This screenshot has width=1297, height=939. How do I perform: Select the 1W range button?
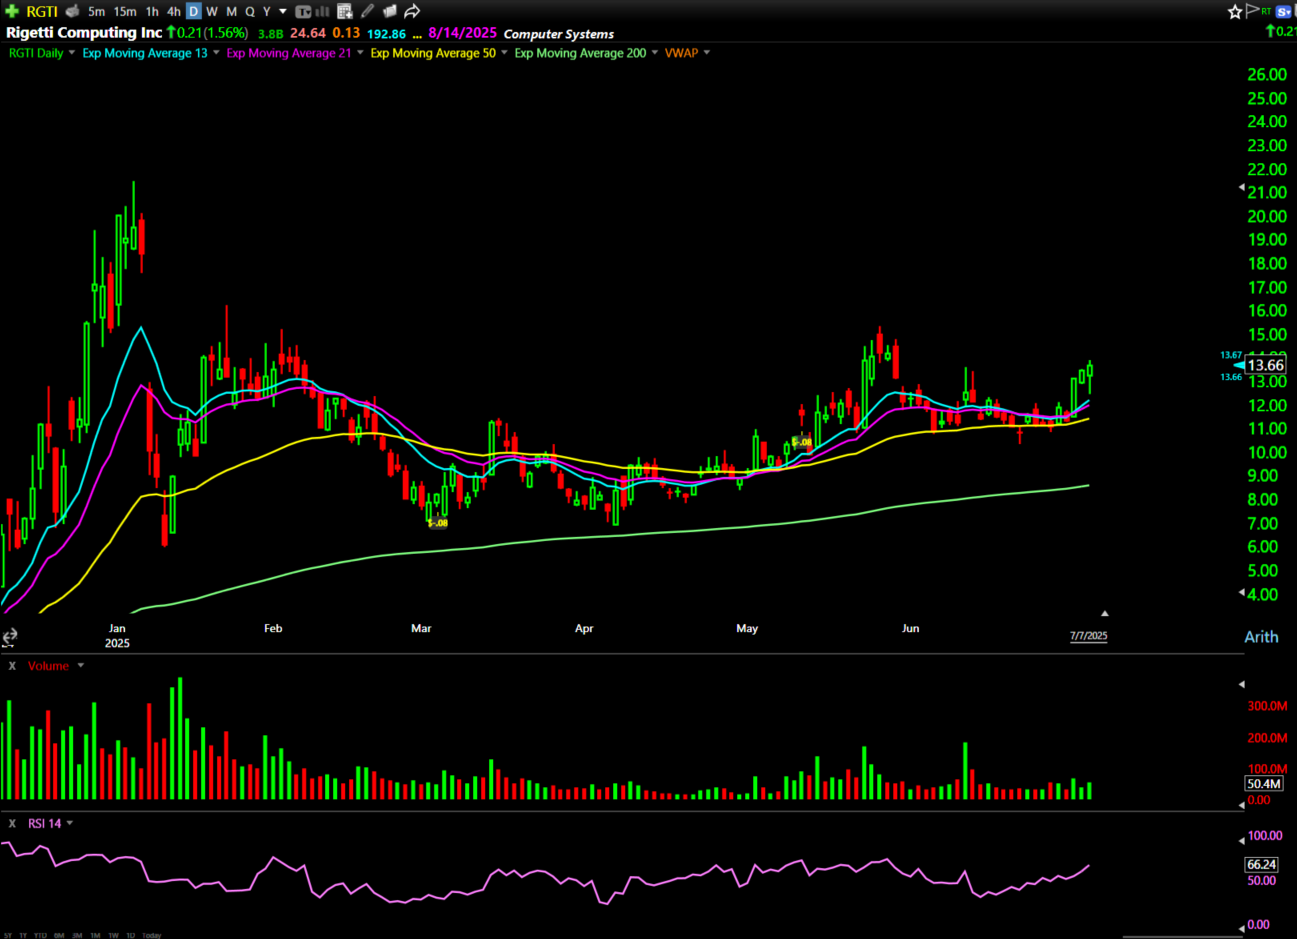113,936
